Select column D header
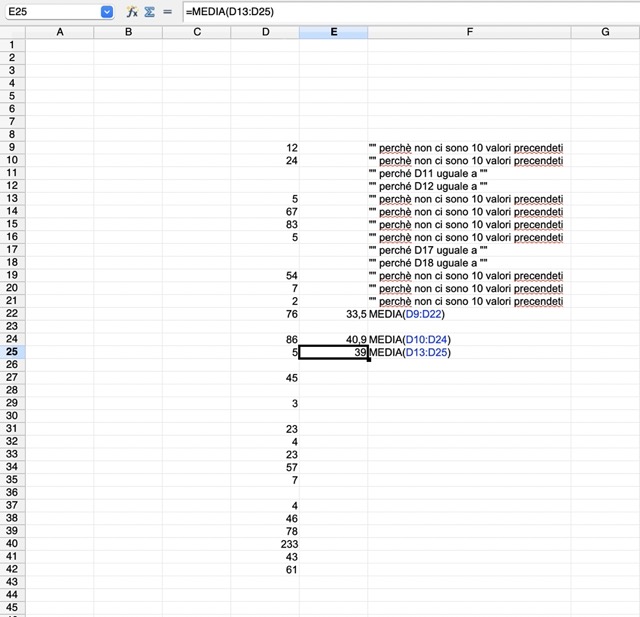 (265, 32)
